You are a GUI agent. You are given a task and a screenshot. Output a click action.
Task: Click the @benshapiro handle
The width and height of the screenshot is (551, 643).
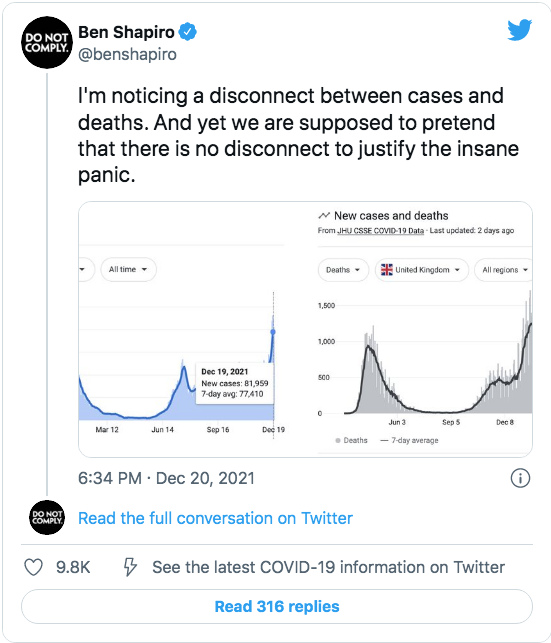click(127, 54)
